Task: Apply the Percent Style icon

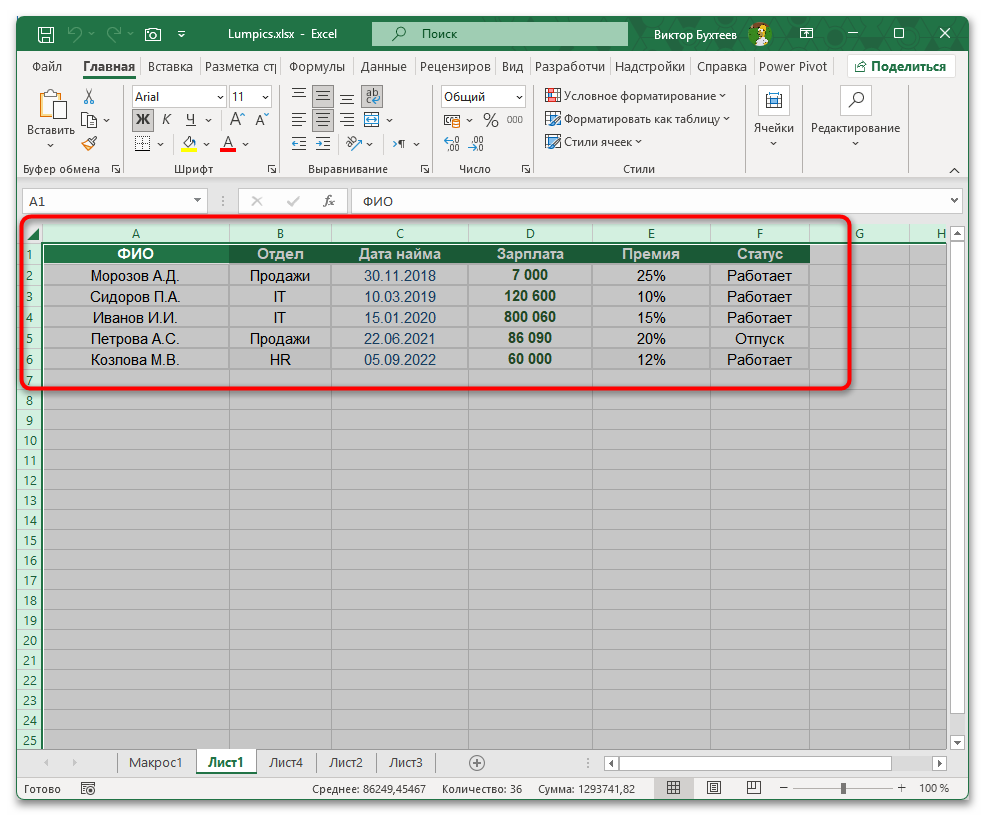Action: coord(490,120)
